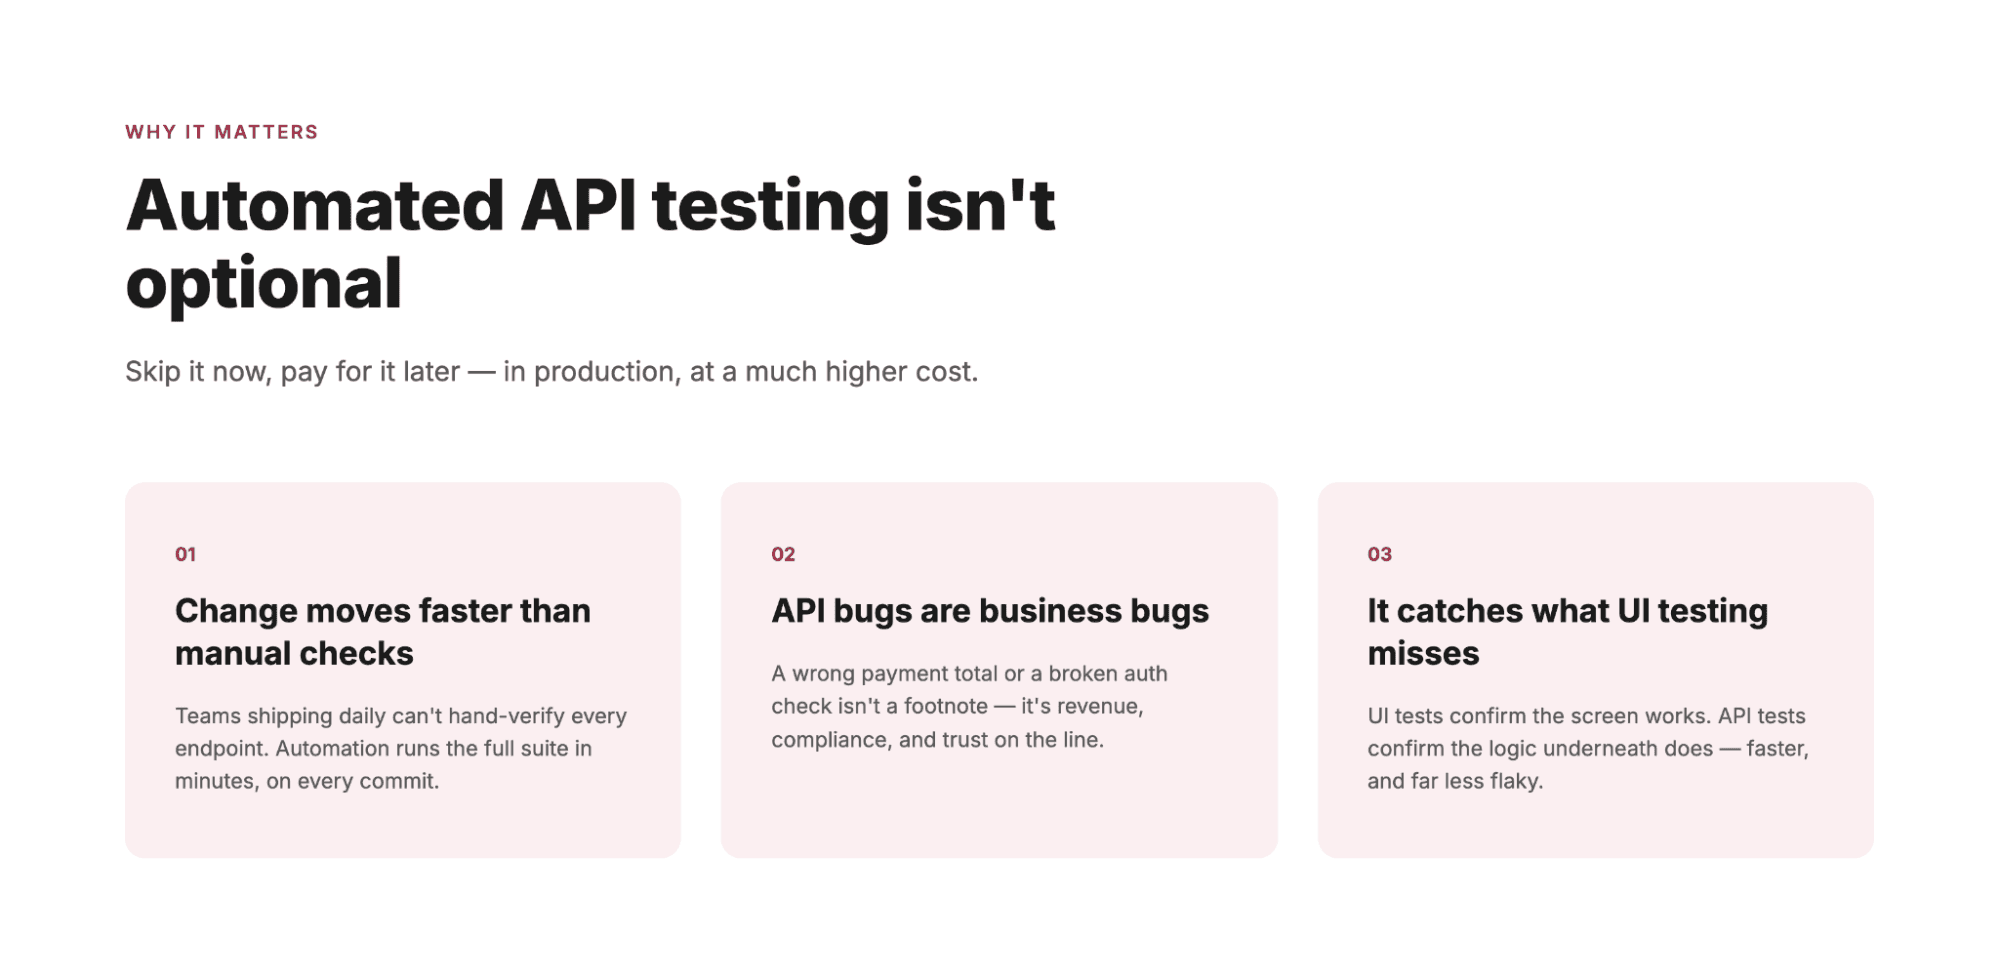The width and height of the screenshot is (1999, 979).
Task: Click the paragraph starting 'Teams shipping daily can't hand-verify'
Action: (x=401, y=748)
